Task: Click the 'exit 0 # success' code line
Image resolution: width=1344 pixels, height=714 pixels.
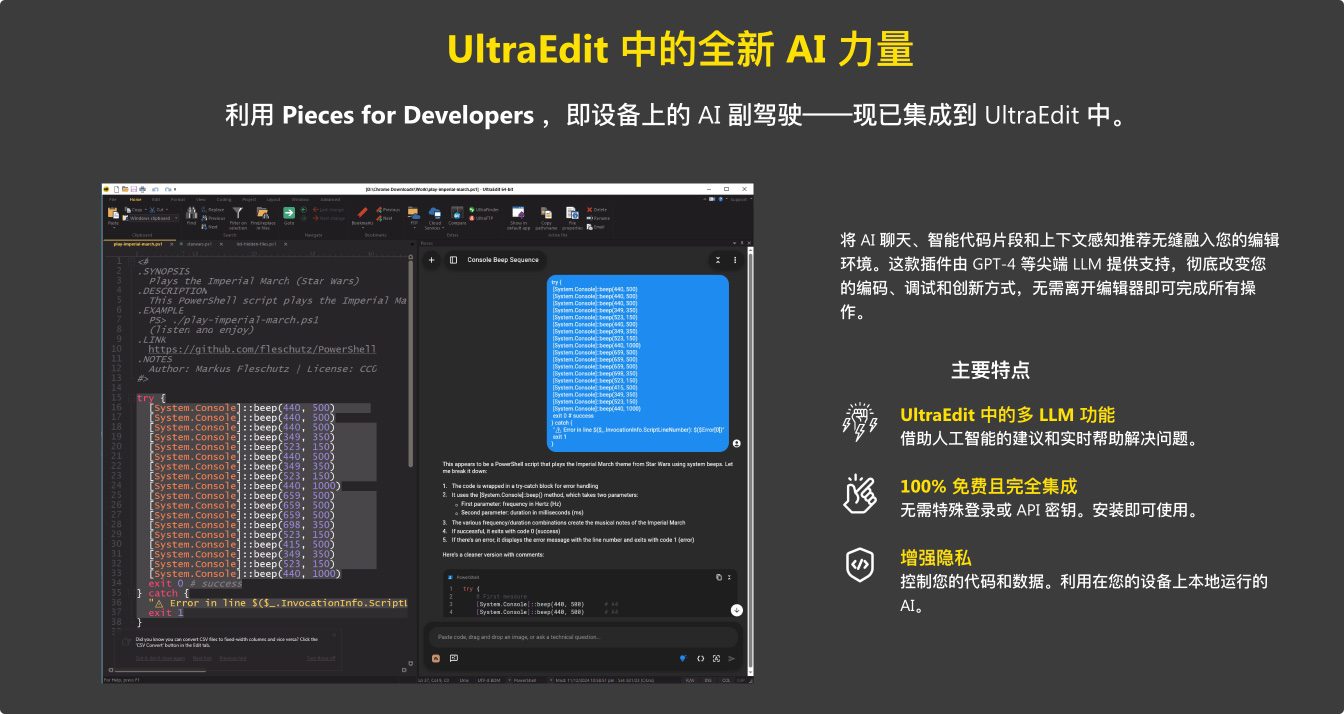Action: click(x=195, y=583)
